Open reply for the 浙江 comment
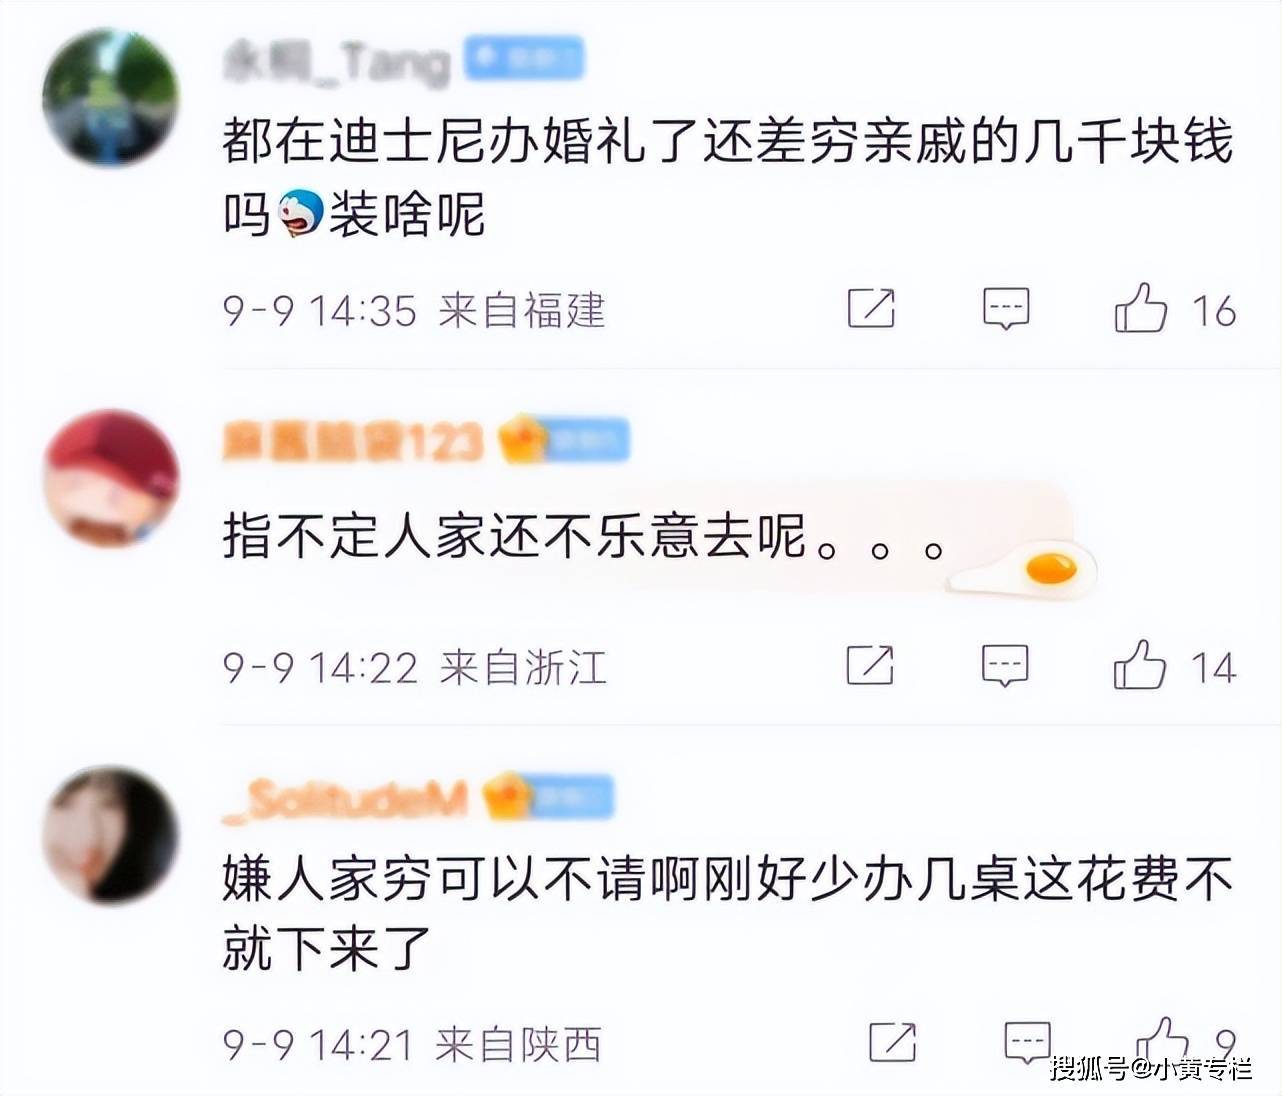 [x=1005, y=665]
